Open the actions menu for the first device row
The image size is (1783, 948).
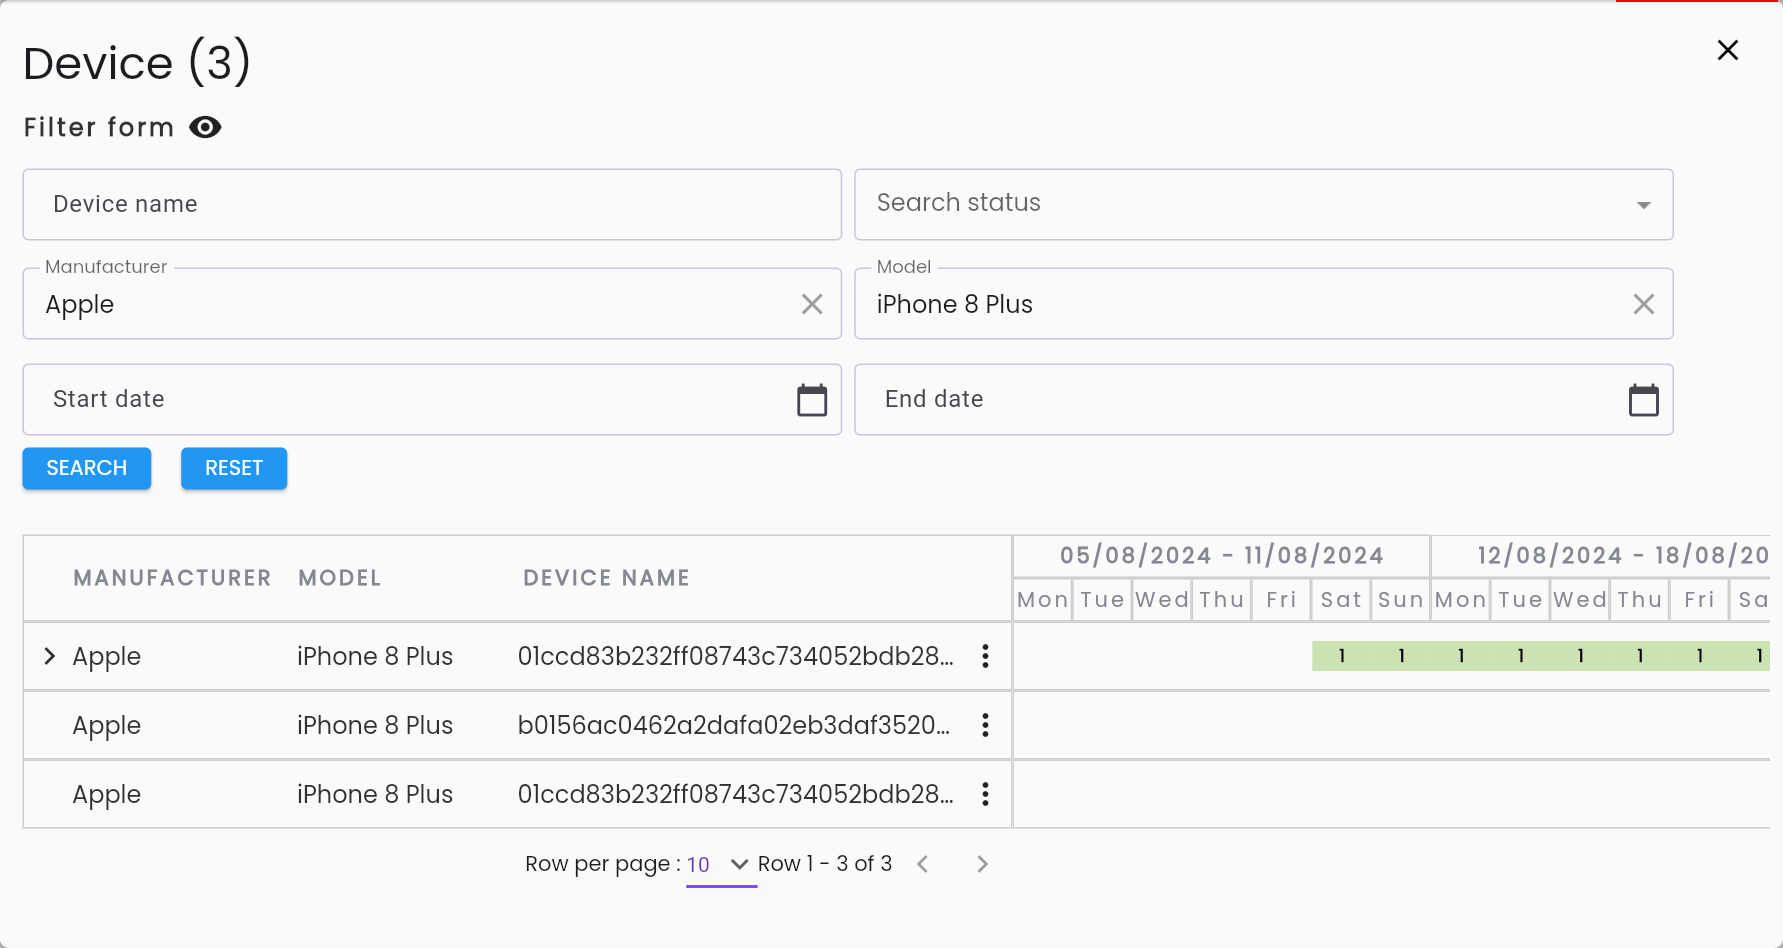click(x=985, y=656)
